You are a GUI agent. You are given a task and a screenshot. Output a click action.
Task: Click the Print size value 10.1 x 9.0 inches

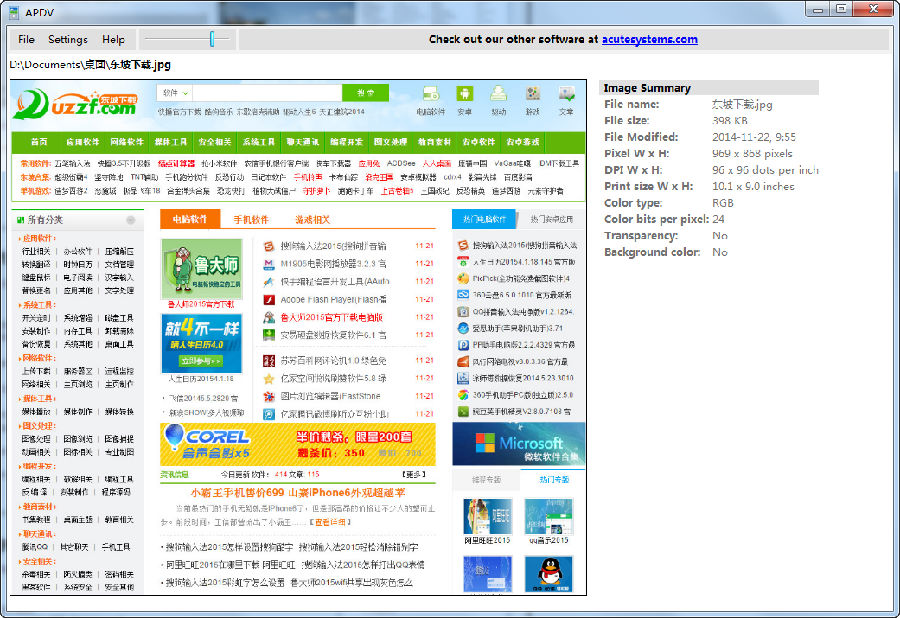(x=753, y=186)
